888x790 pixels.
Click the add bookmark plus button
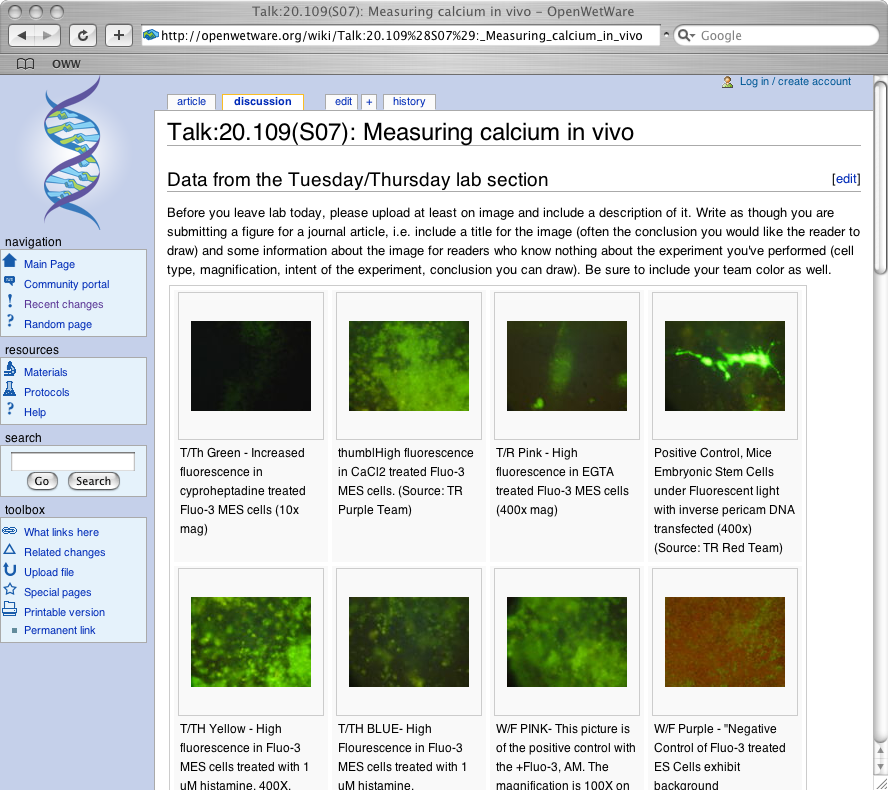pos(118,35)
